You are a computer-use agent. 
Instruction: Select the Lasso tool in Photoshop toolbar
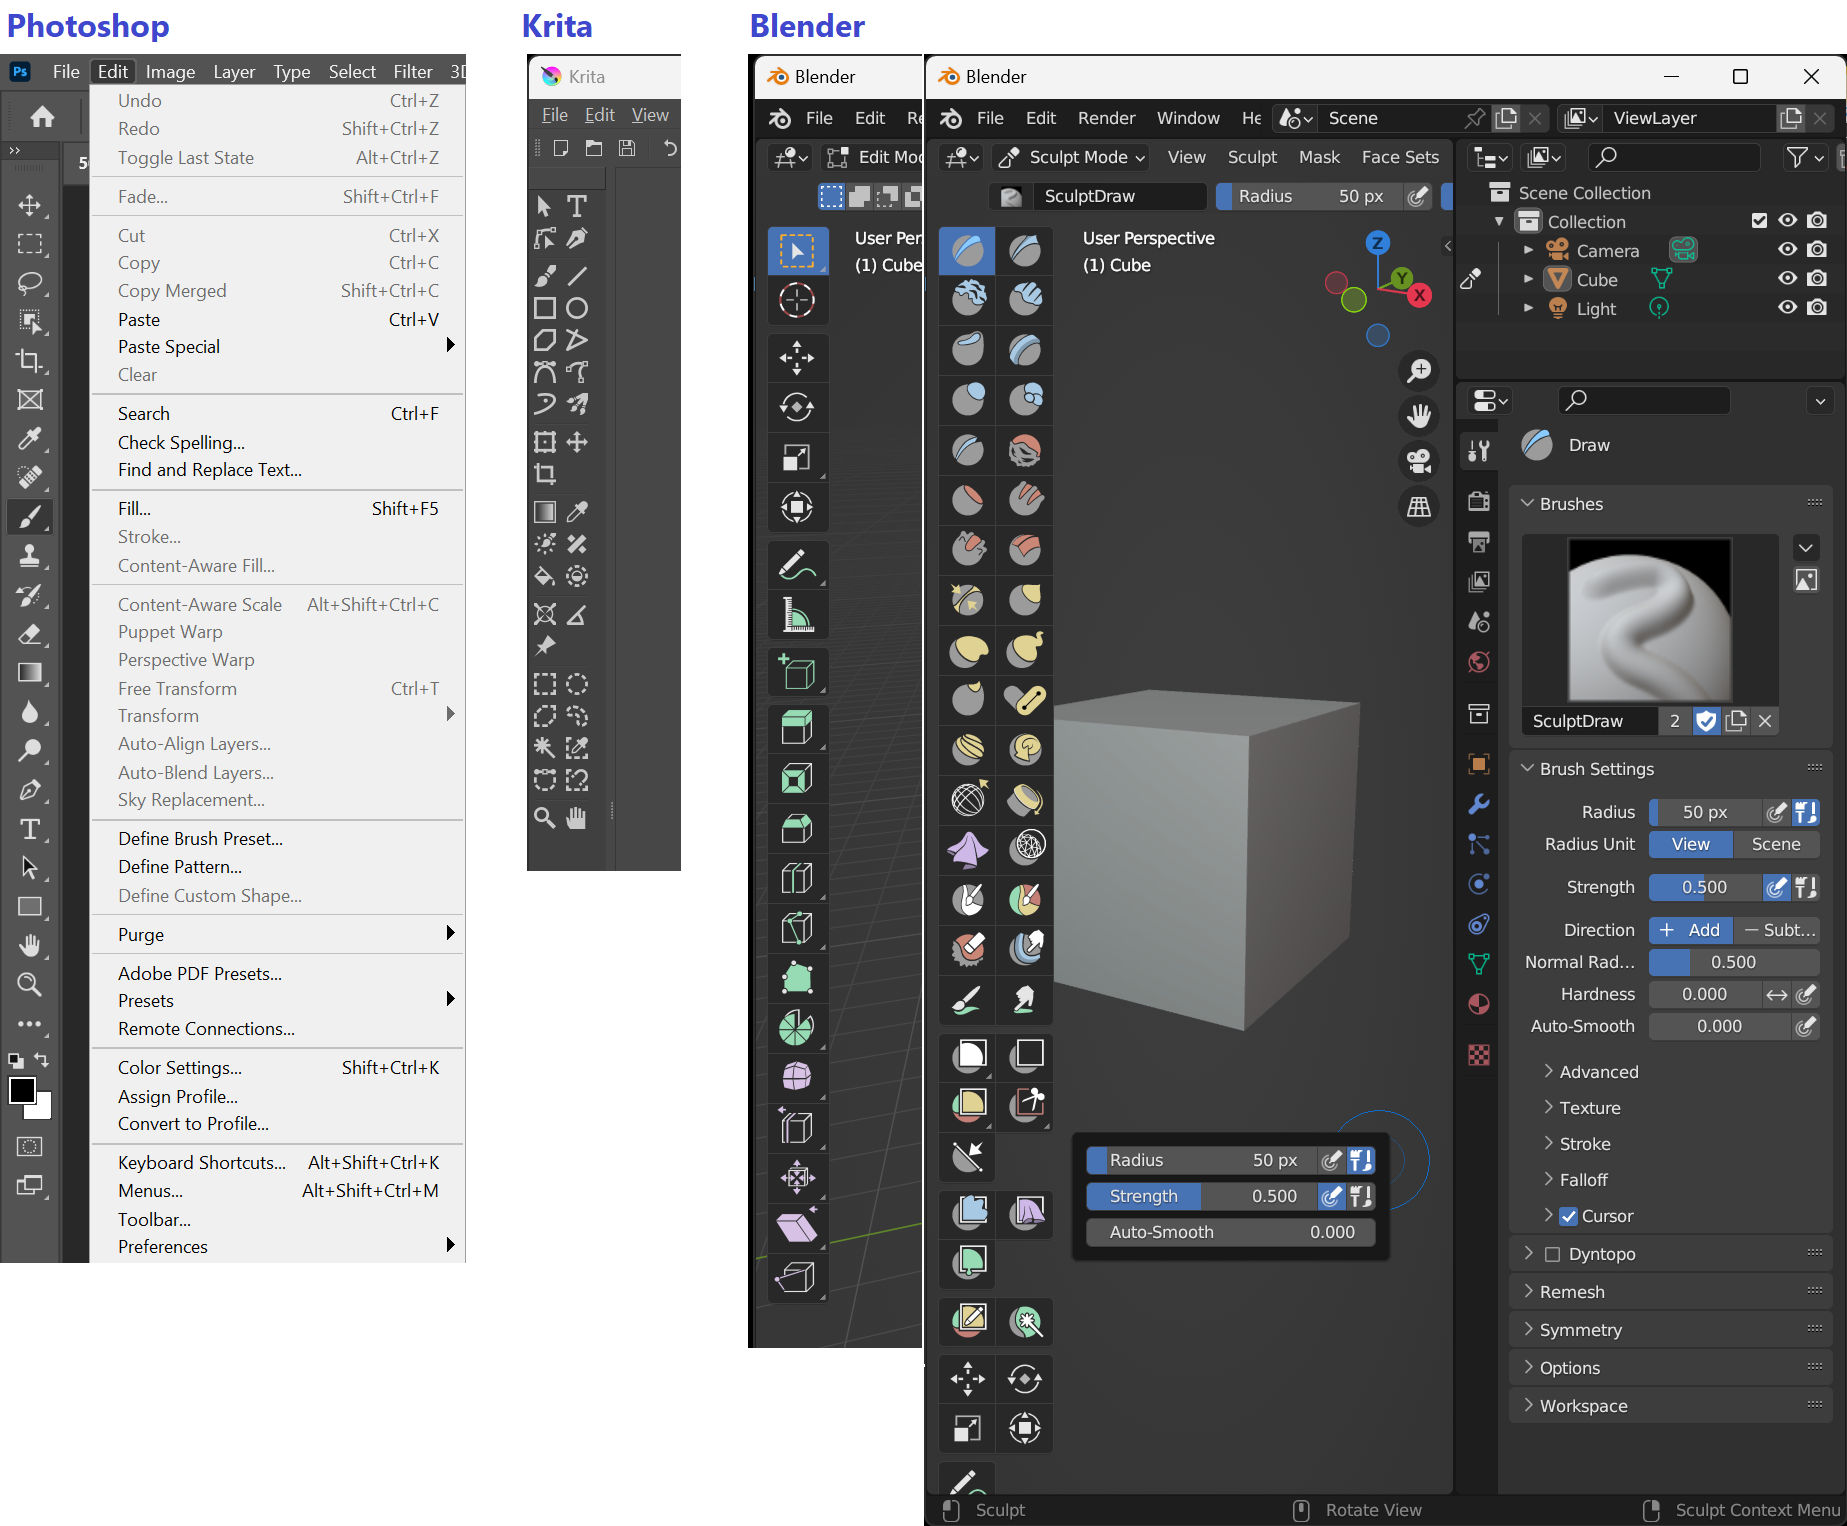(x=29, y=283)
